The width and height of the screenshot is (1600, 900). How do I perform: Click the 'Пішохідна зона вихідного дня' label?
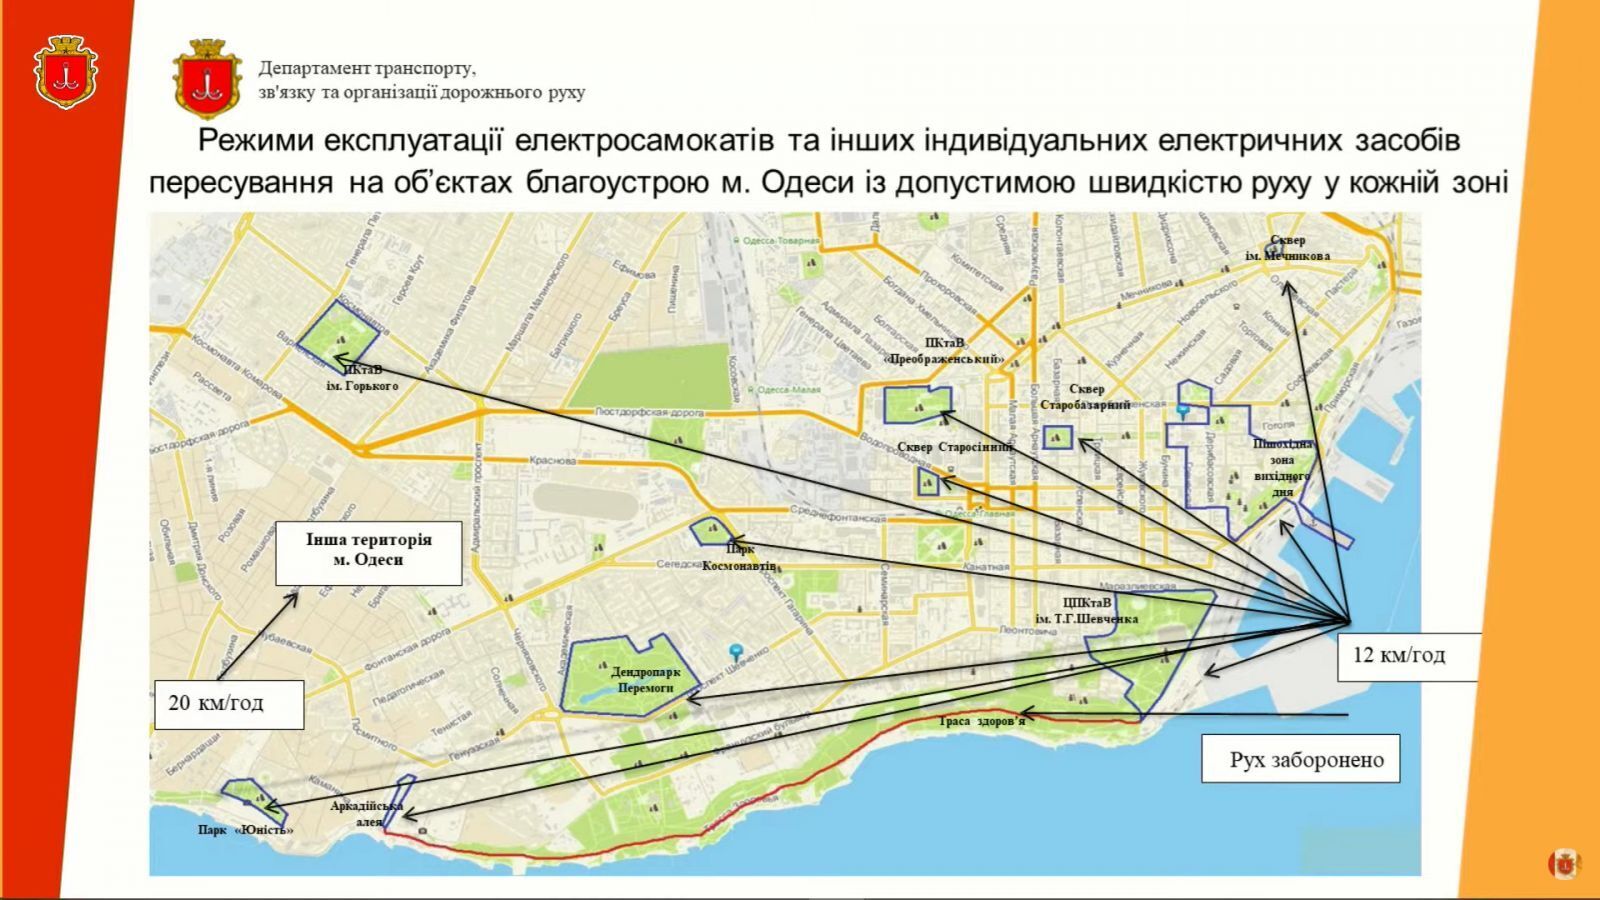click(x=1283, y=467)
